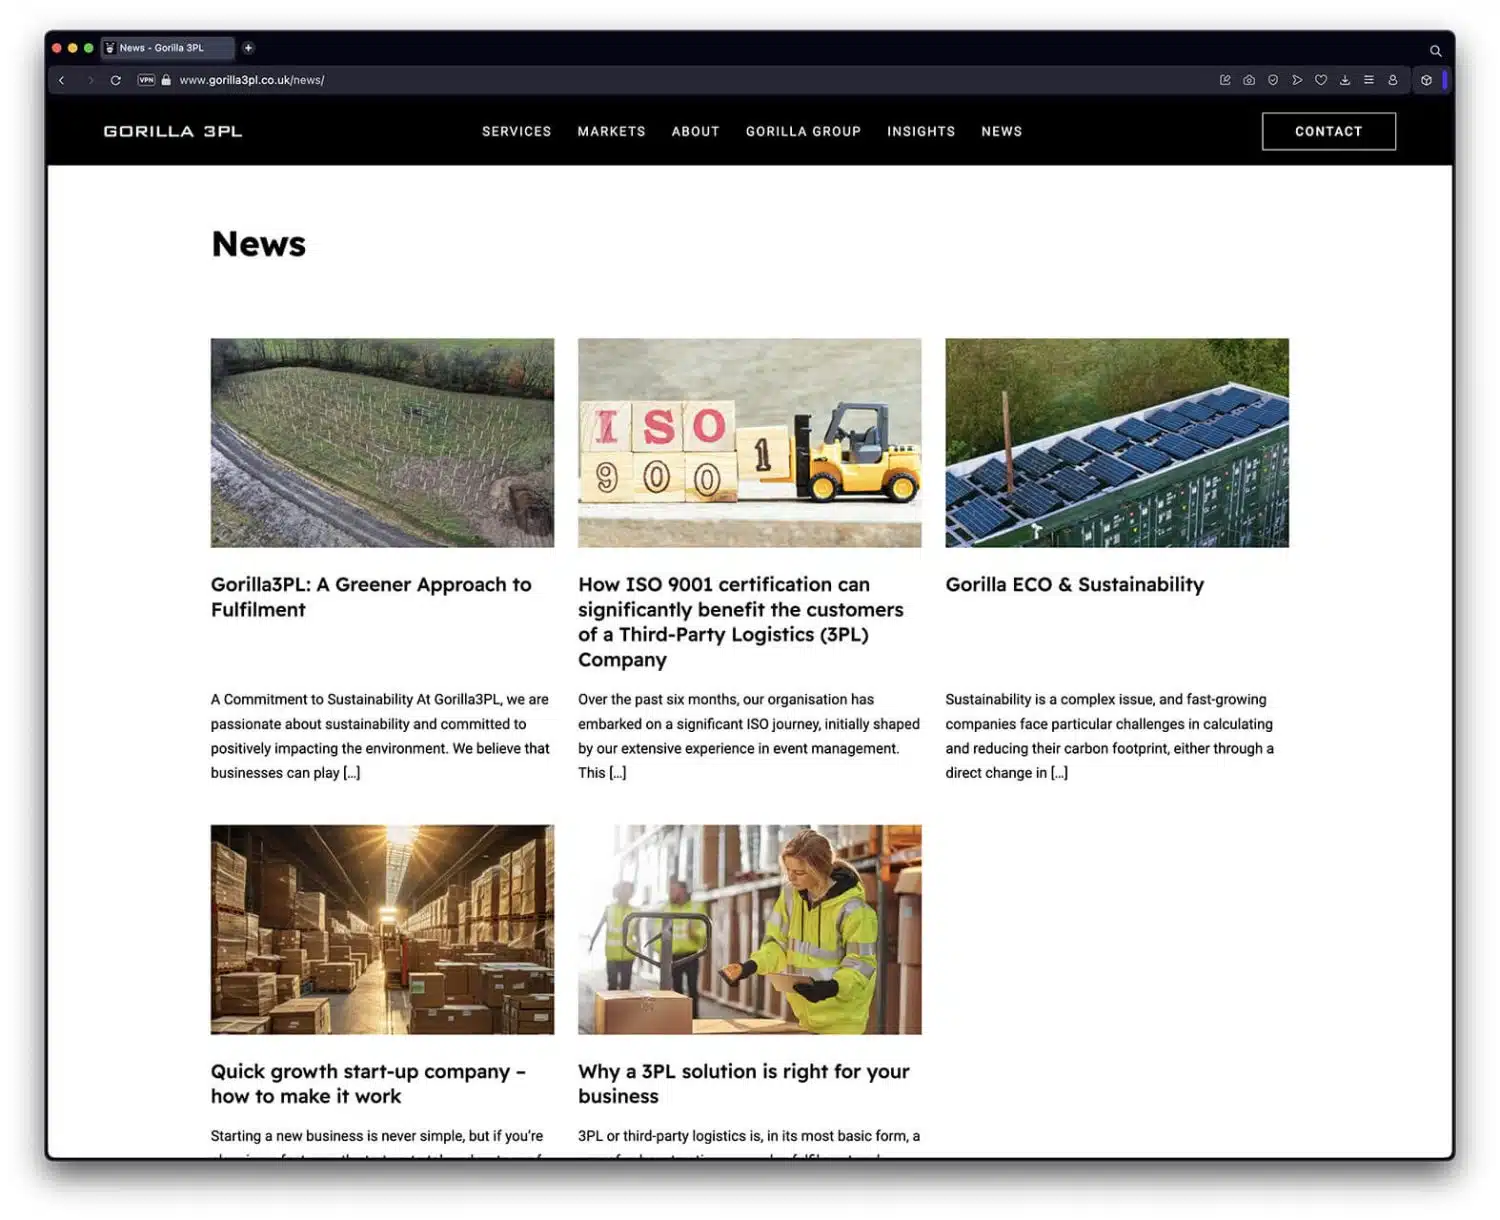
Task: Go forward with the forward arrow
Action: click(x=90, y=80)
